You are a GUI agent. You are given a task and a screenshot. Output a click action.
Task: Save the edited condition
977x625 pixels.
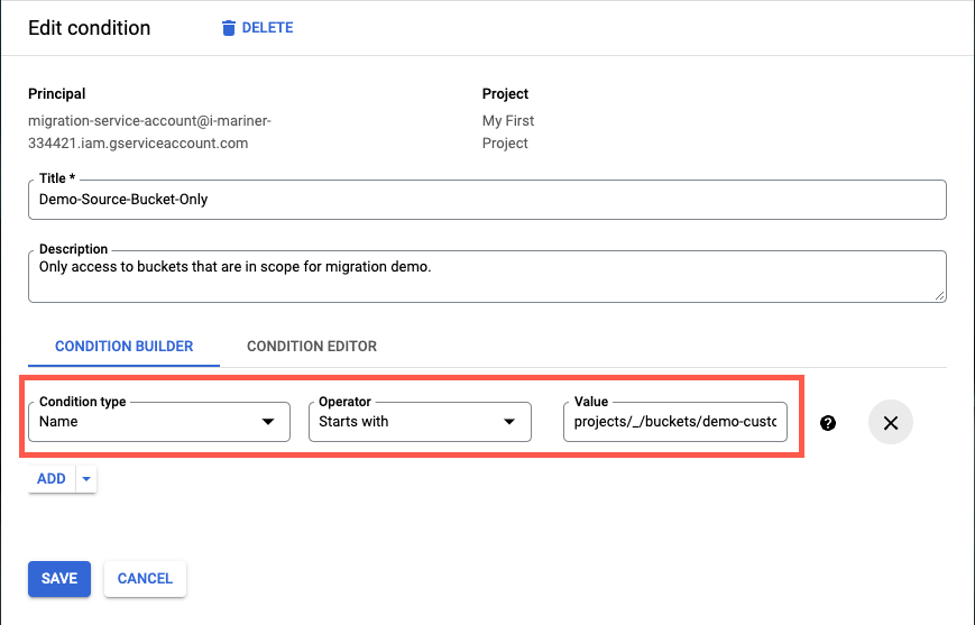tap(59, 578)
